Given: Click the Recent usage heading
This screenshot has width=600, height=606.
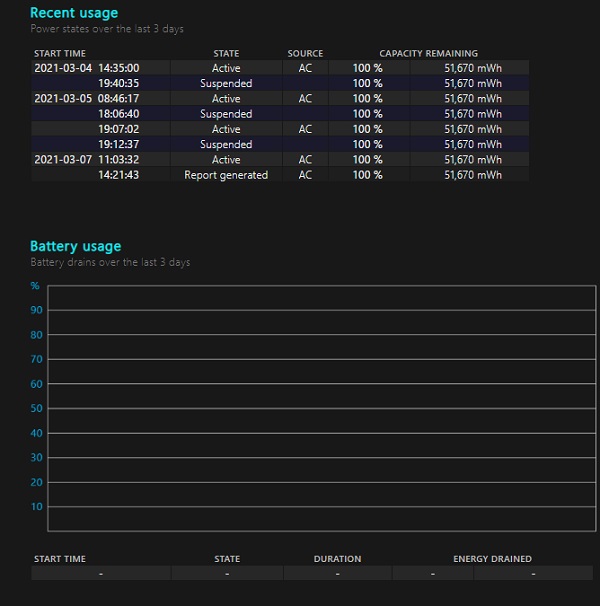Looking at the screenshot, I should coord(74,13).
